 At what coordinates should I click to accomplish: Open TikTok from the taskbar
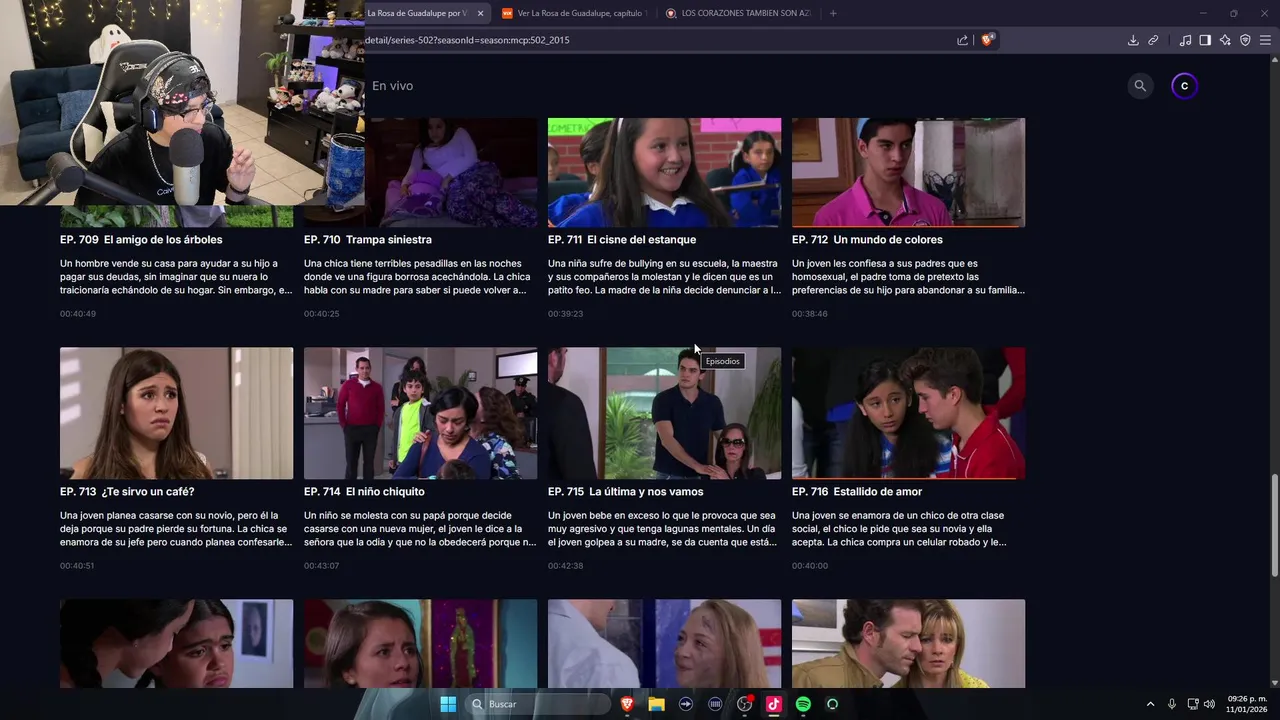(x=773, y=704)
